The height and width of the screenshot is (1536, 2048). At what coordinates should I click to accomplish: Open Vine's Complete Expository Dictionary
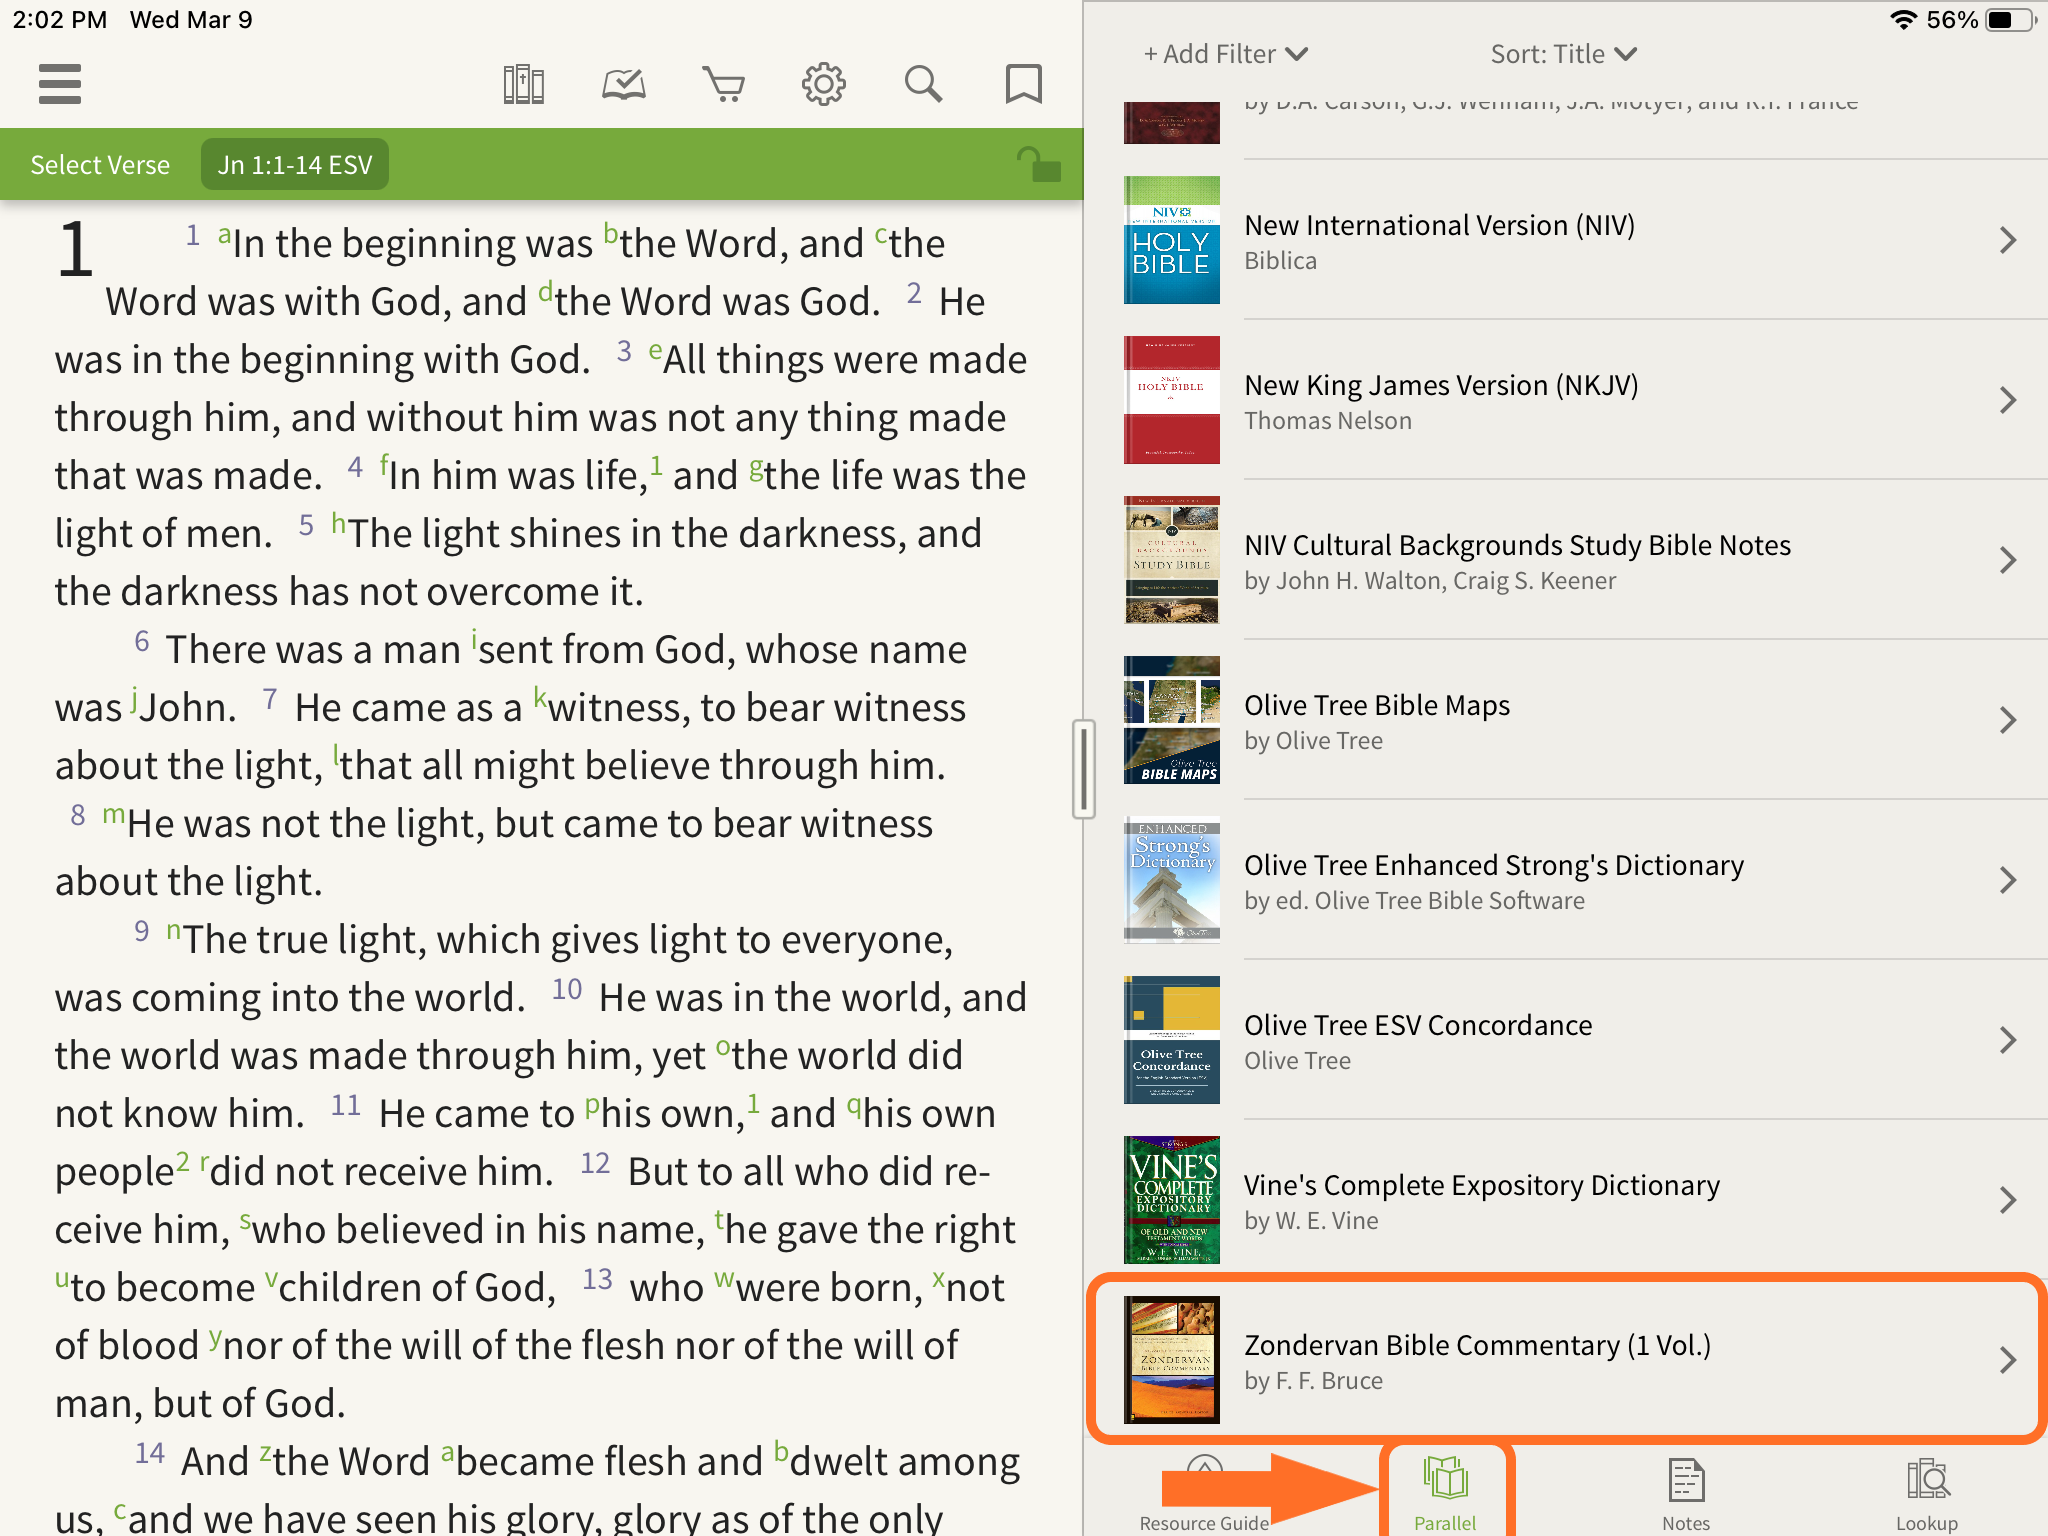(x=1566, y=1200)
